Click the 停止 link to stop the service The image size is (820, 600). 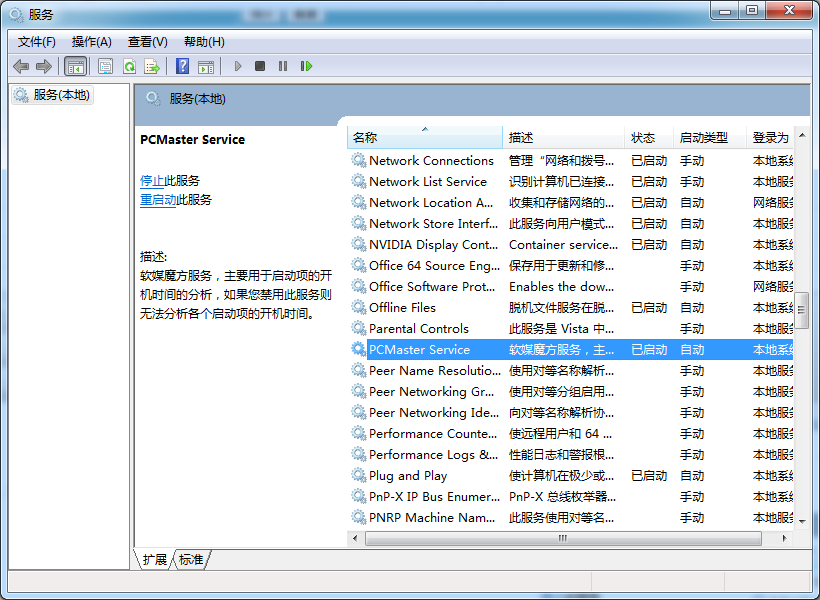point(152,181)
